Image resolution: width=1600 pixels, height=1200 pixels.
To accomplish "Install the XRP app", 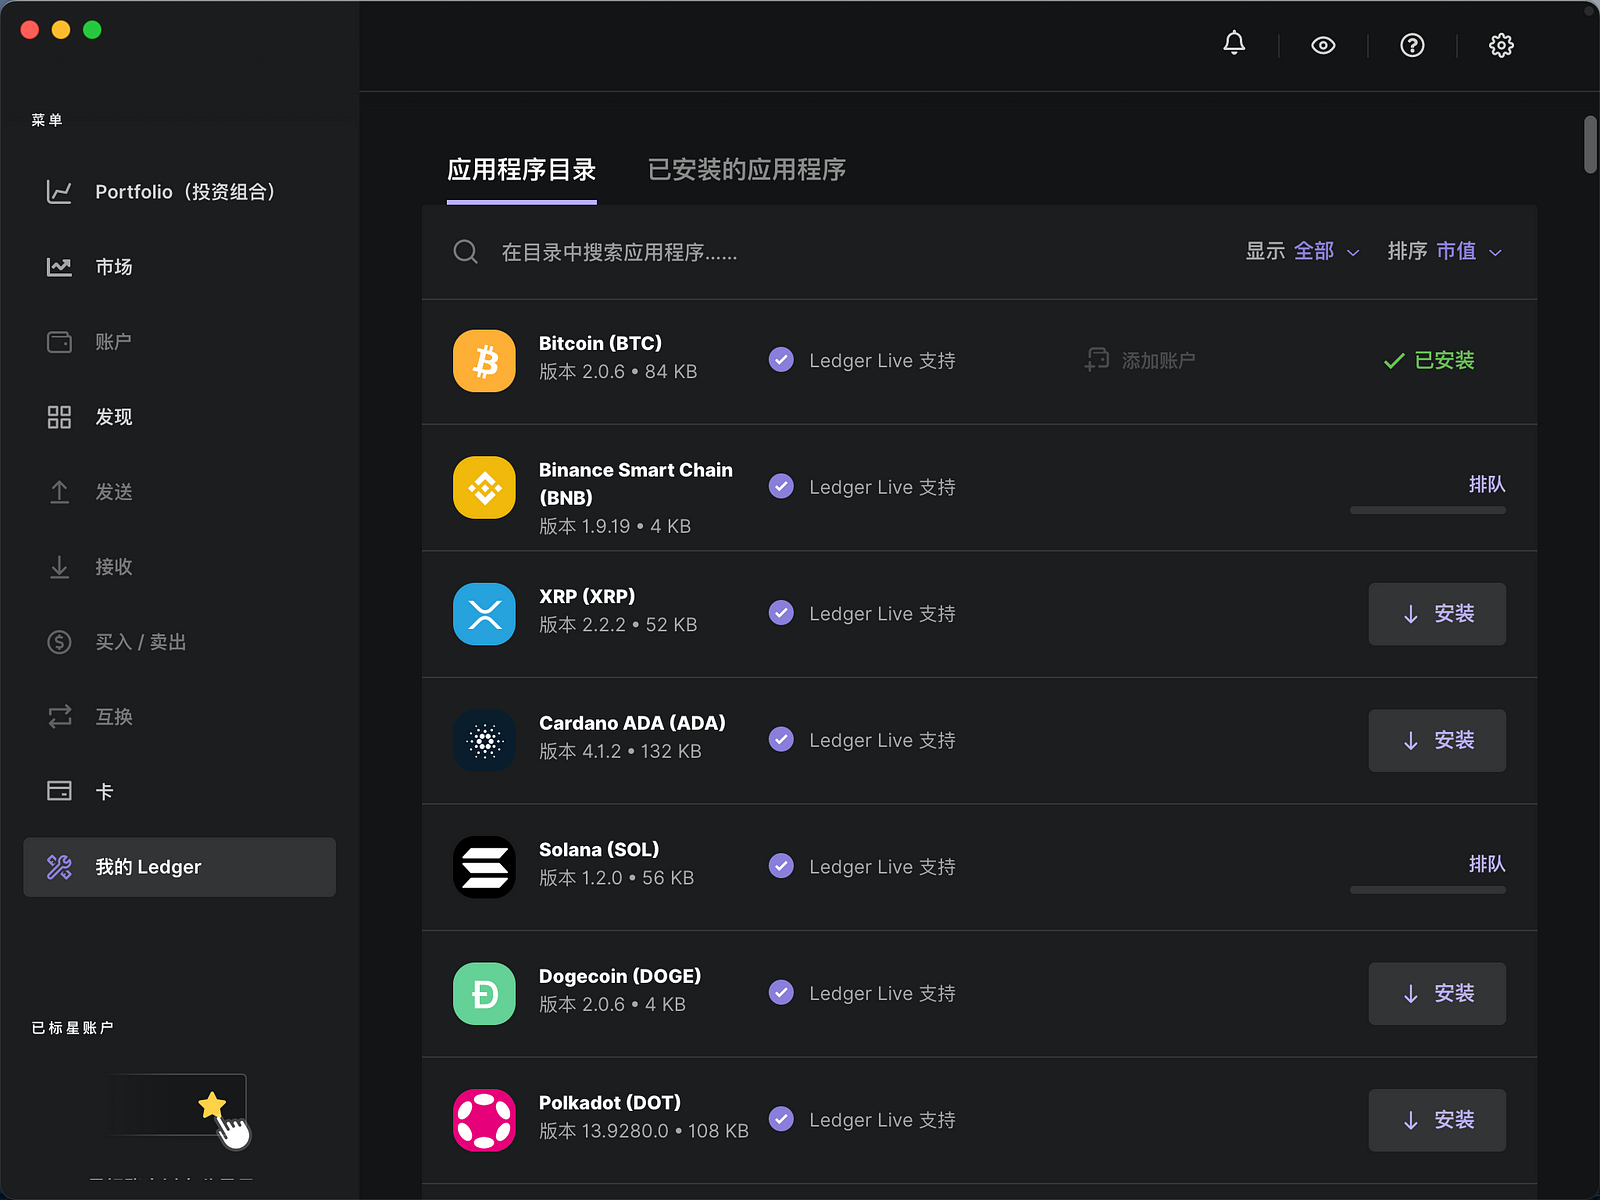I will click(x=1437, y=614).
